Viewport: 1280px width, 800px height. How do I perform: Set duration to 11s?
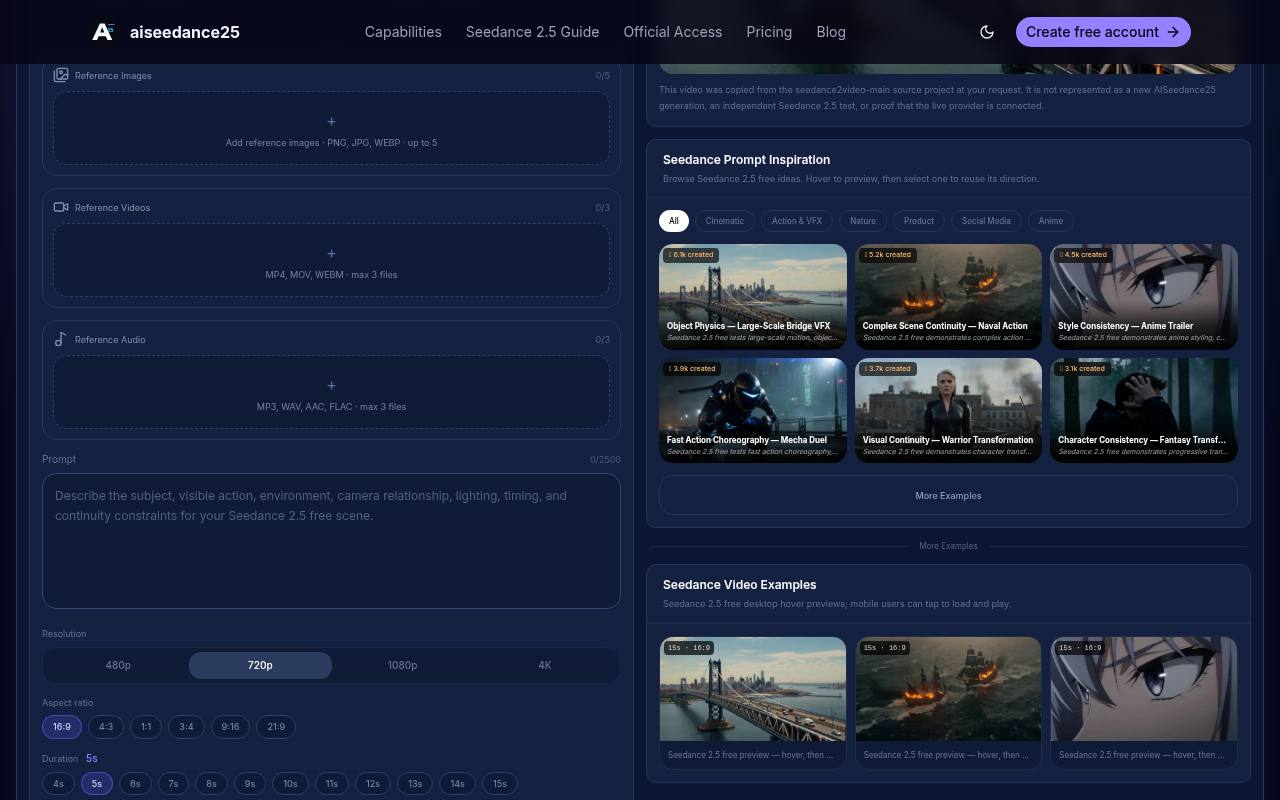tap(331, 784)
